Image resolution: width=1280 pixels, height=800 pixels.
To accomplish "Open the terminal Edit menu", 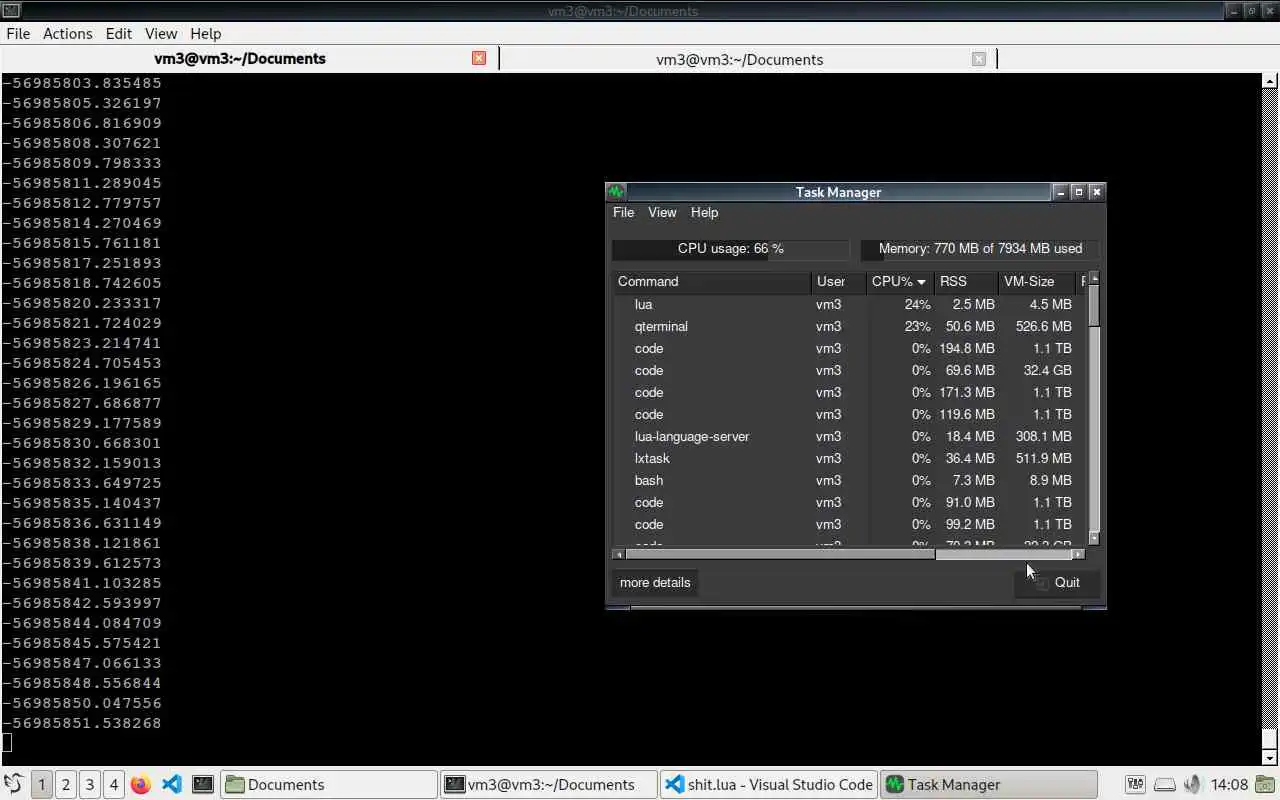I will tap(118, 33).
